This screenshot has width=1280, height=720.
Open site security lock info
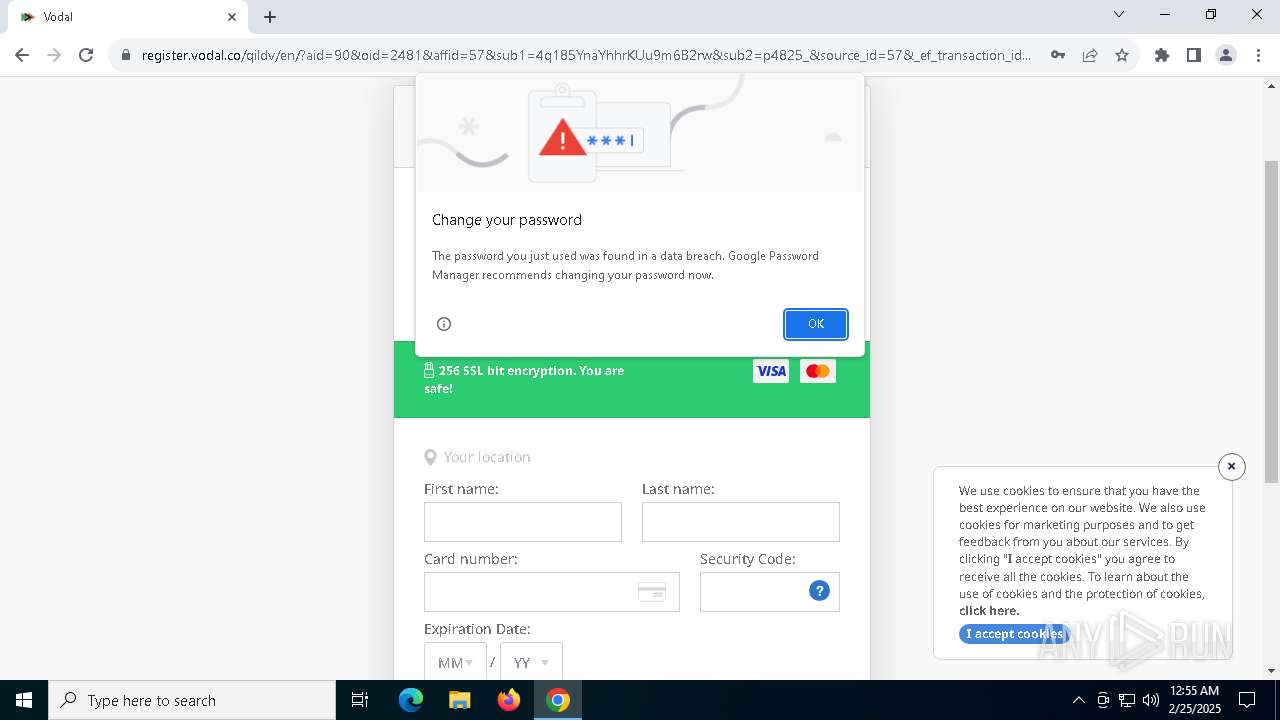pos(126,55)
